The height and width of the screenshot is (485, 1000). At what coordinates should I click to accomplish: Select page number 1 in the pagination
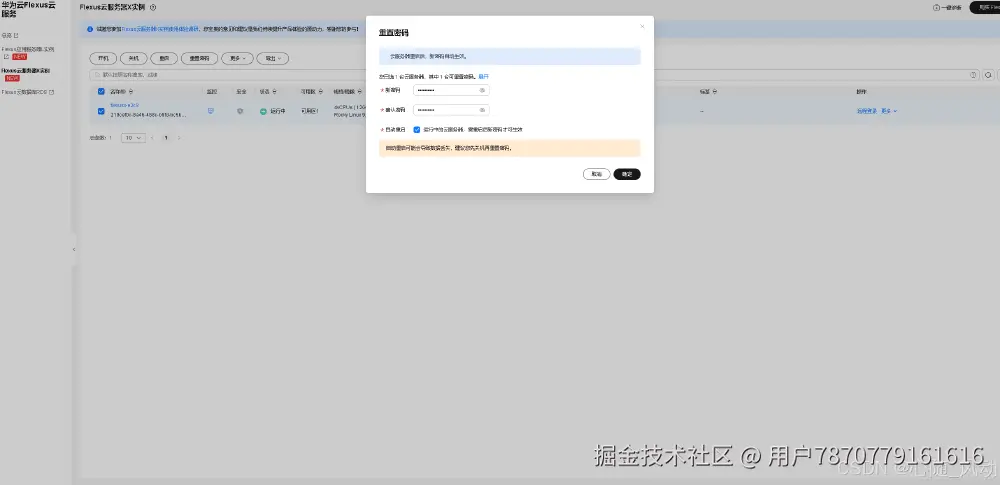[x=166, y=138]
